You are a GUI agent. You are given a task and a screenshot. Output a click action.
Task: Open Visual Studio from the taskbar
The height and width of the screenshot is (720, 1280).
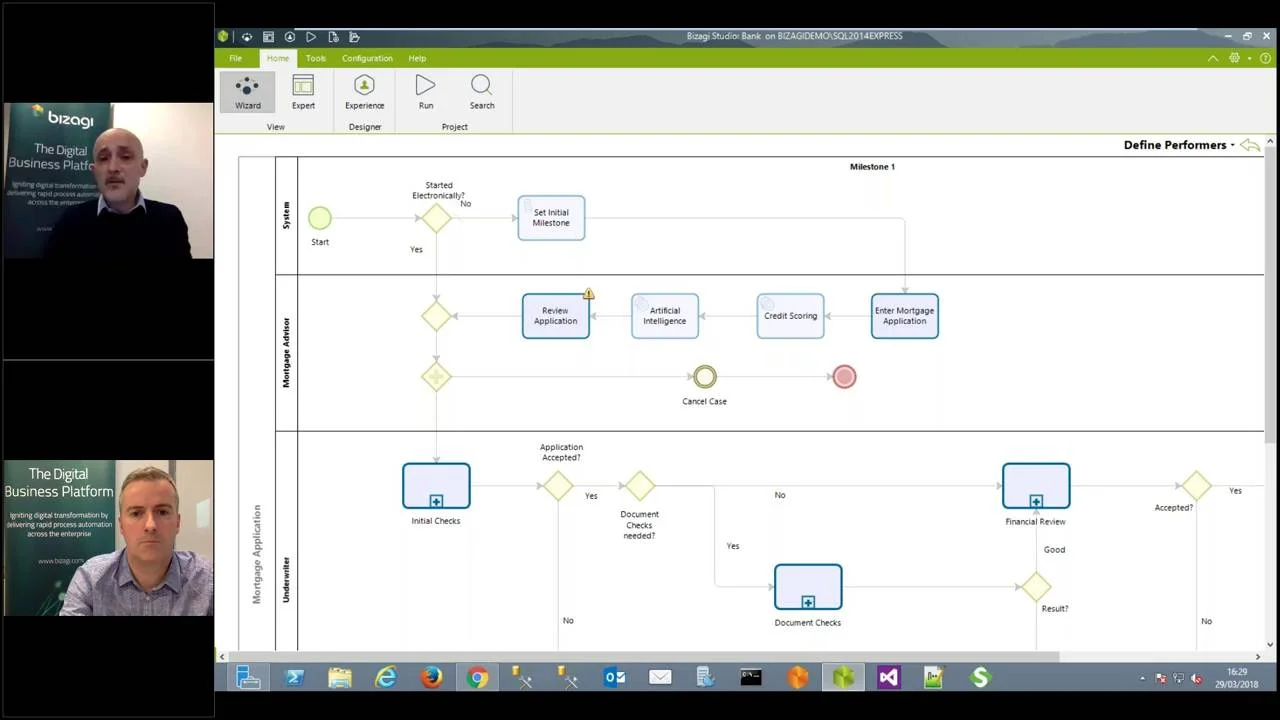888,678
